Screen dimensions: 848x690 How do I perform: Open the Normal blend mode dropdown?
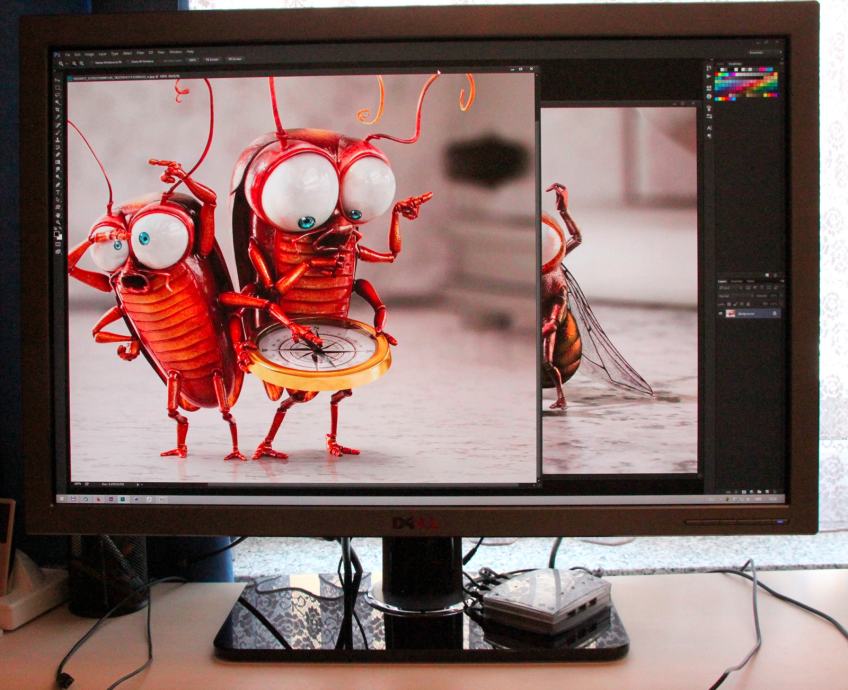[x=736, y=296]
